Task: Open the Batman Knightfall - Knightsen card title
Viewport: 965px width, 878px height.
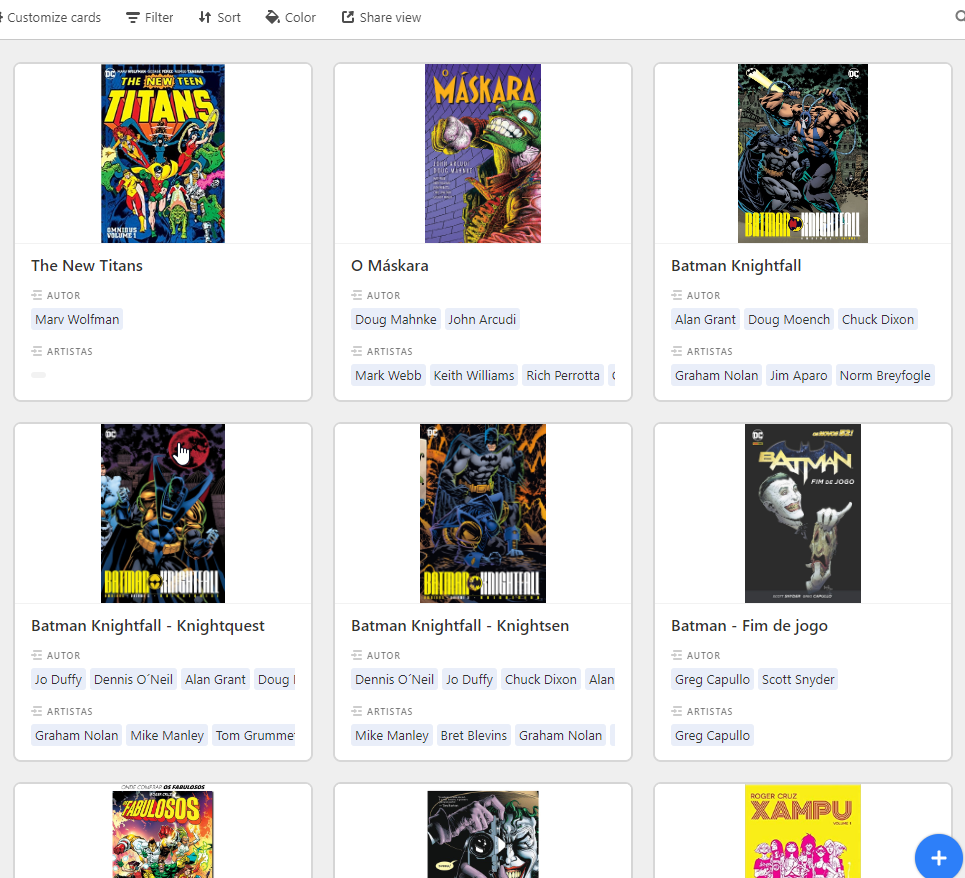Action: [x=460, y=626]
